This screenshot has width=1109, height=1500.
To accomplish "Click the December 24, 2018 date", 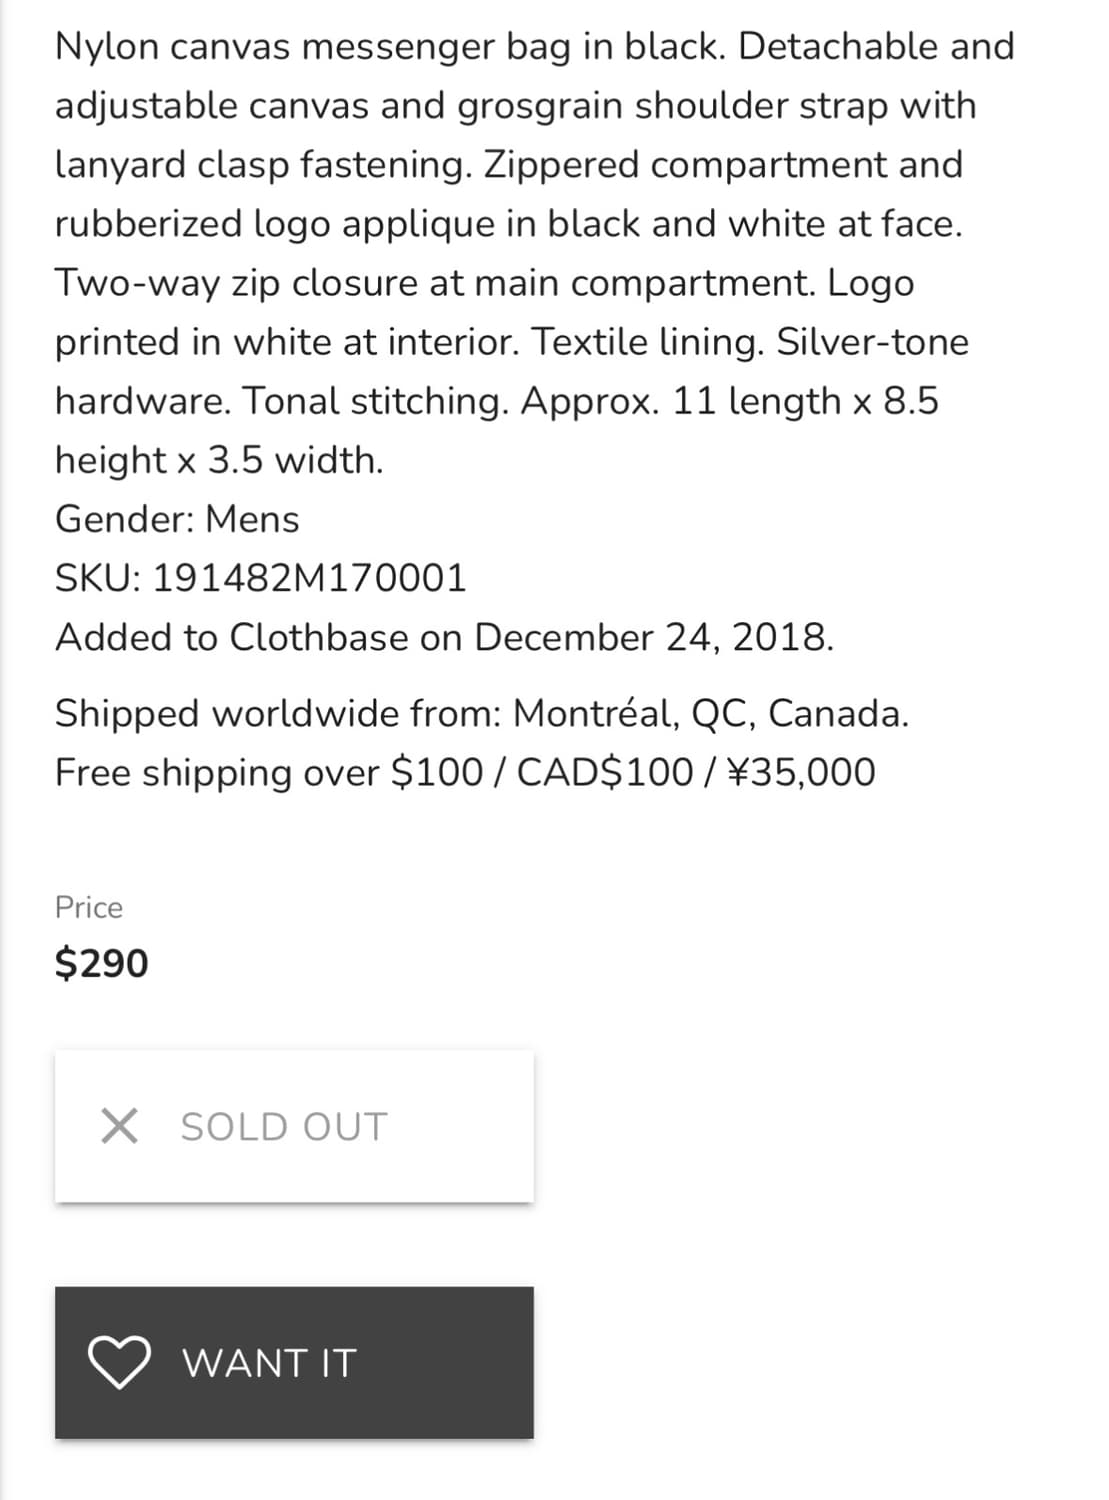I will click(x=653, y=637).
